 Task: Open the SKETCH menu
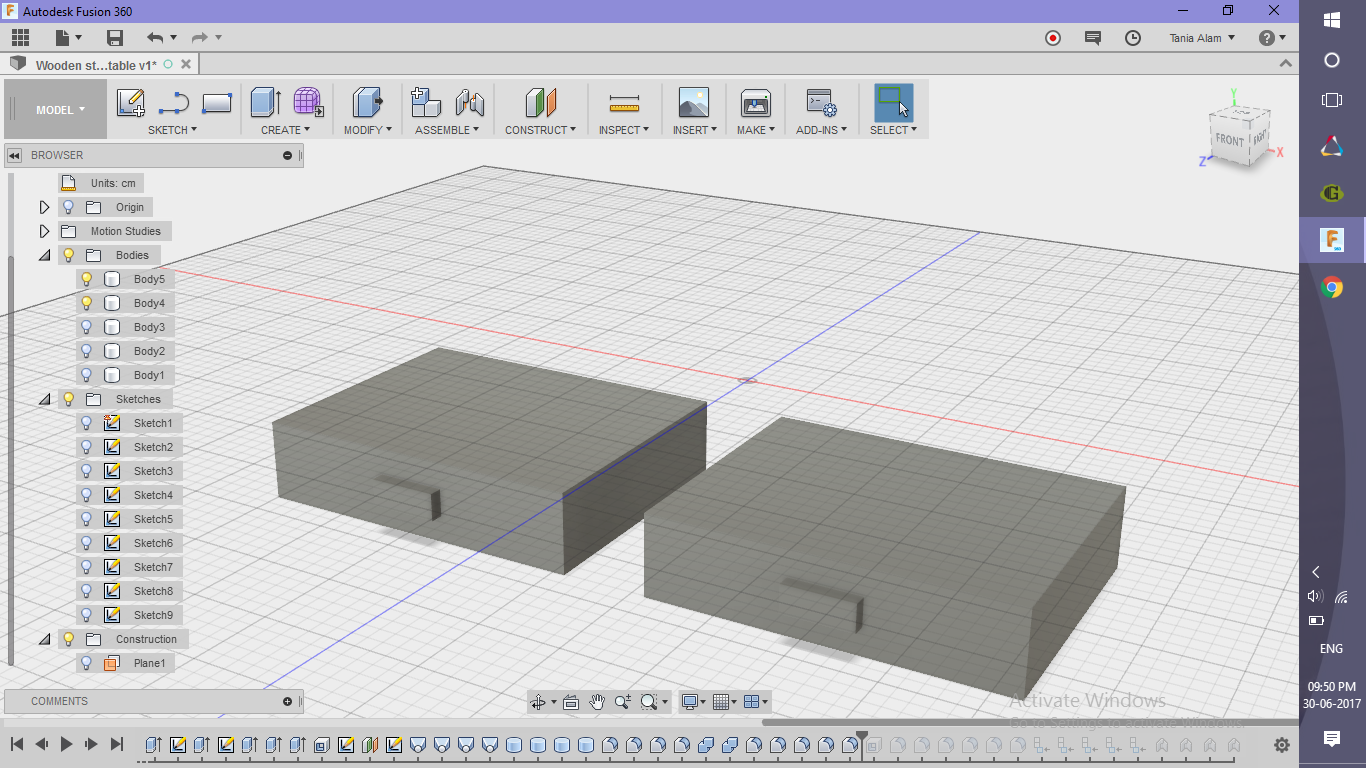[172, 130]
